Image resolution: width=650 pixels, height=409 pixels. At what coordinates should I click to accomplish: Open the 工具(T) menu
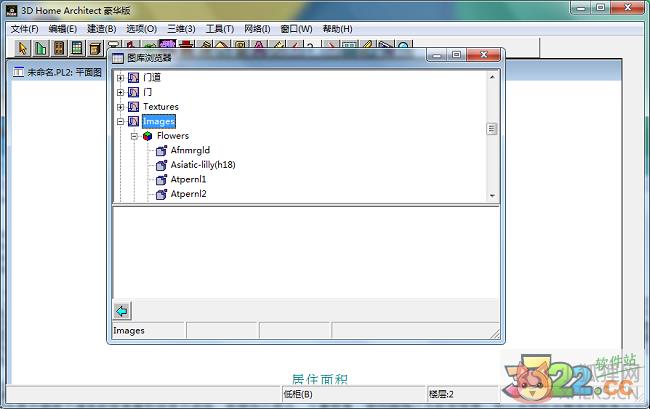pos(220,29)
